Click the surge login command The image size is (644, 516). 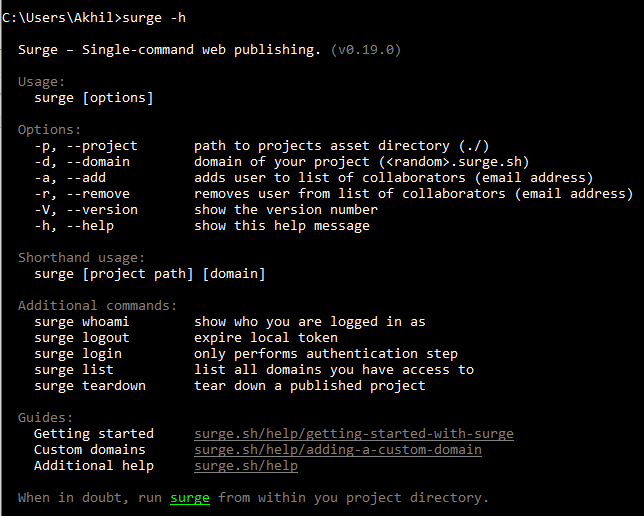click(x=78, y=354)
